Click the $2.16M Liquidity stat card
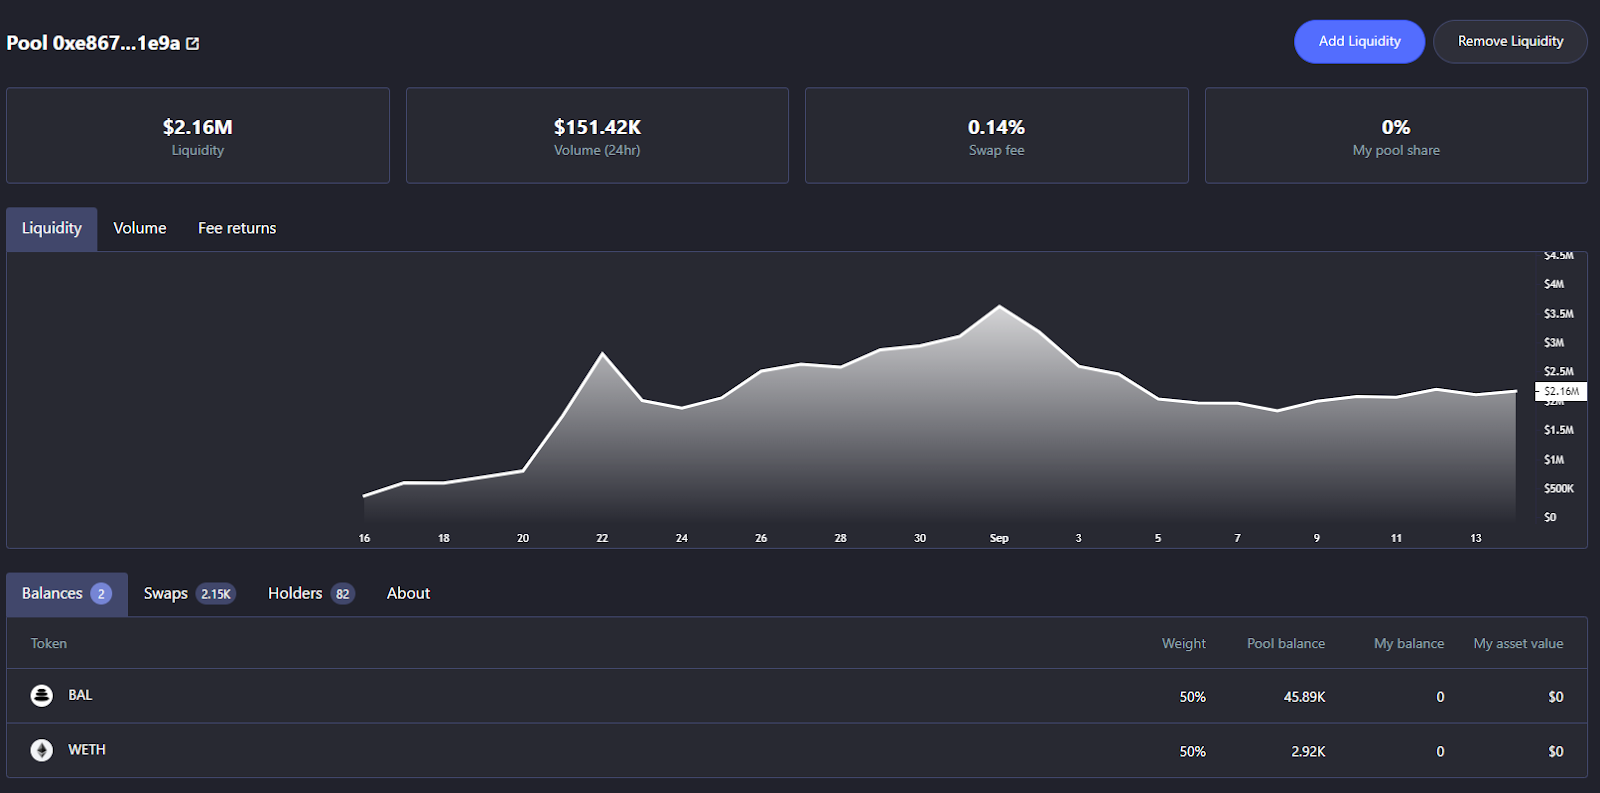Image resolution: width=1600 pixels, height=793 pixels. click(x=198, y=136)
